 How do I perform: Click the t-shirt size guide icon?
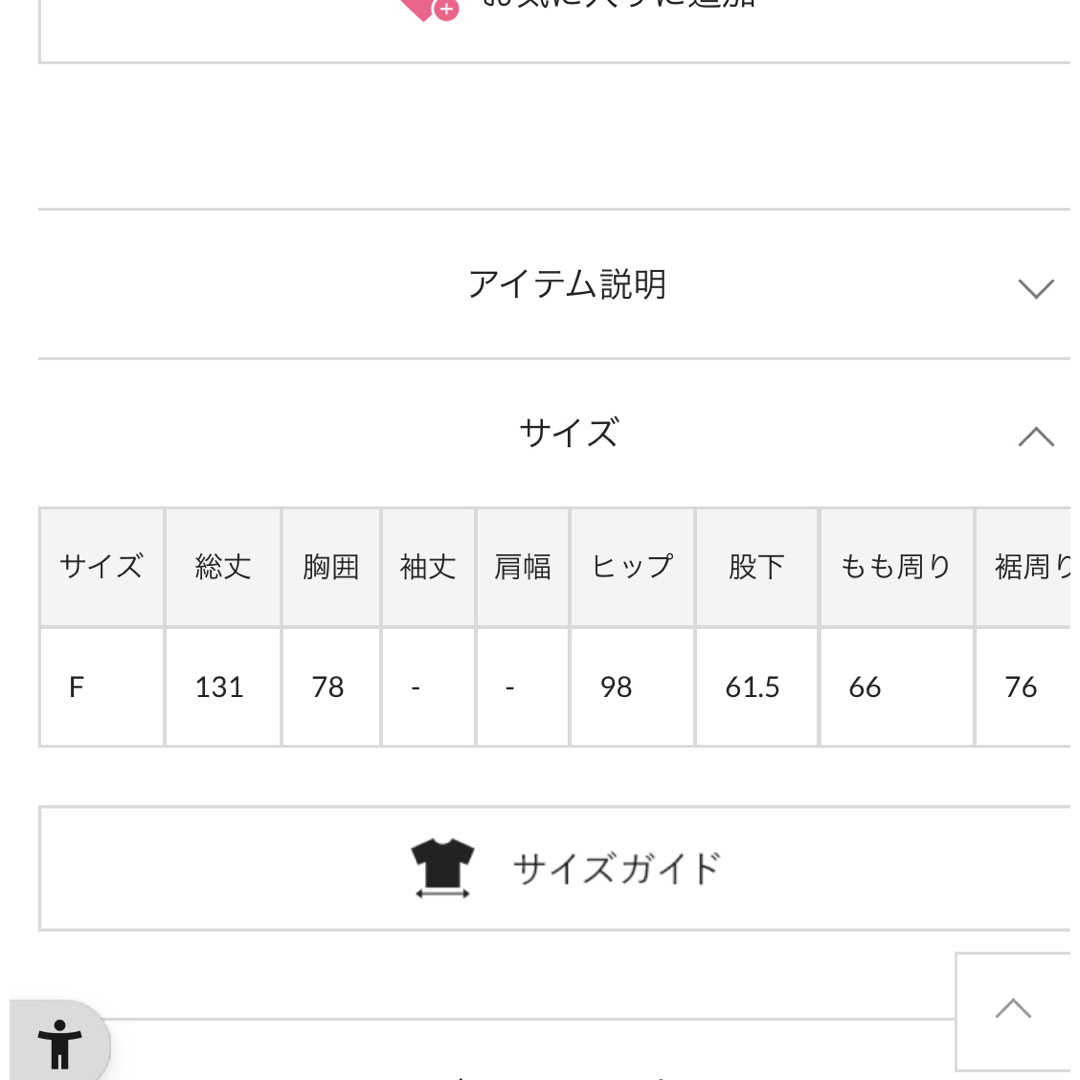pyautogui.click(x=442, y=868)
